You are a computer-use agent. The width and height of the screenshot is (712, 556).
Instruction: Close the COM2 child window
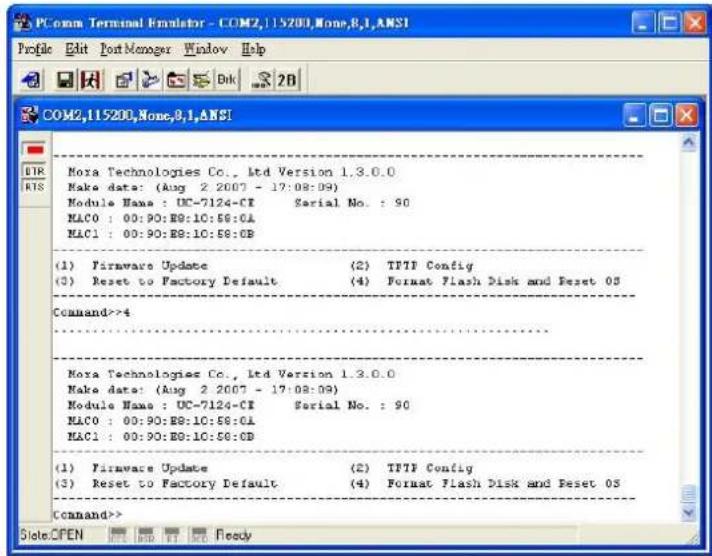pos(686,115)
